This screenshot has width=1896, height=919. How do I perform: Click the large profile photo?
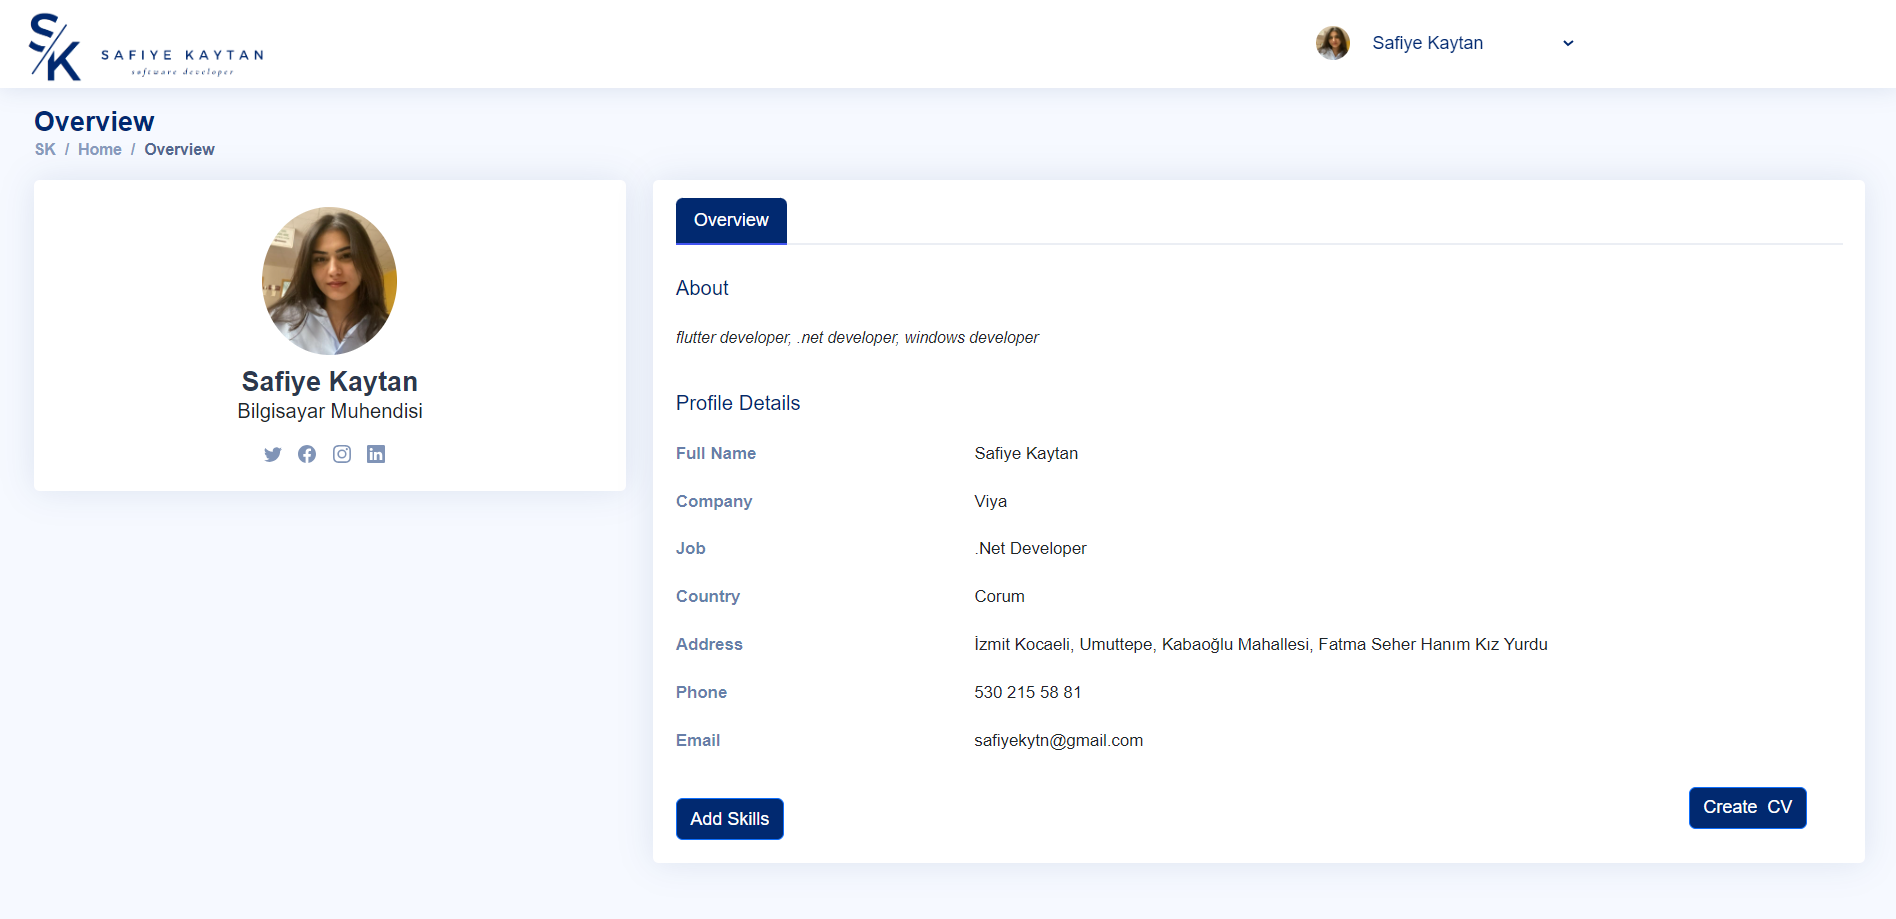(329, 281)
